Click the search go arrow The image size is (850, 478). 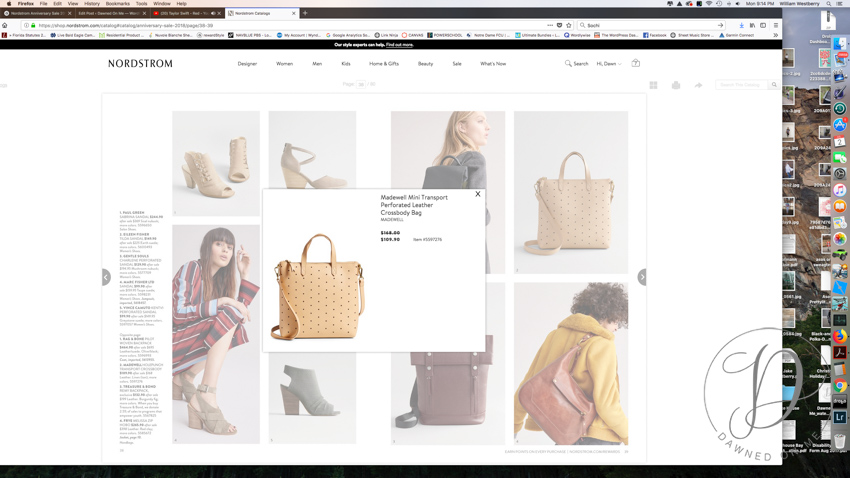[x=720, y=25]
